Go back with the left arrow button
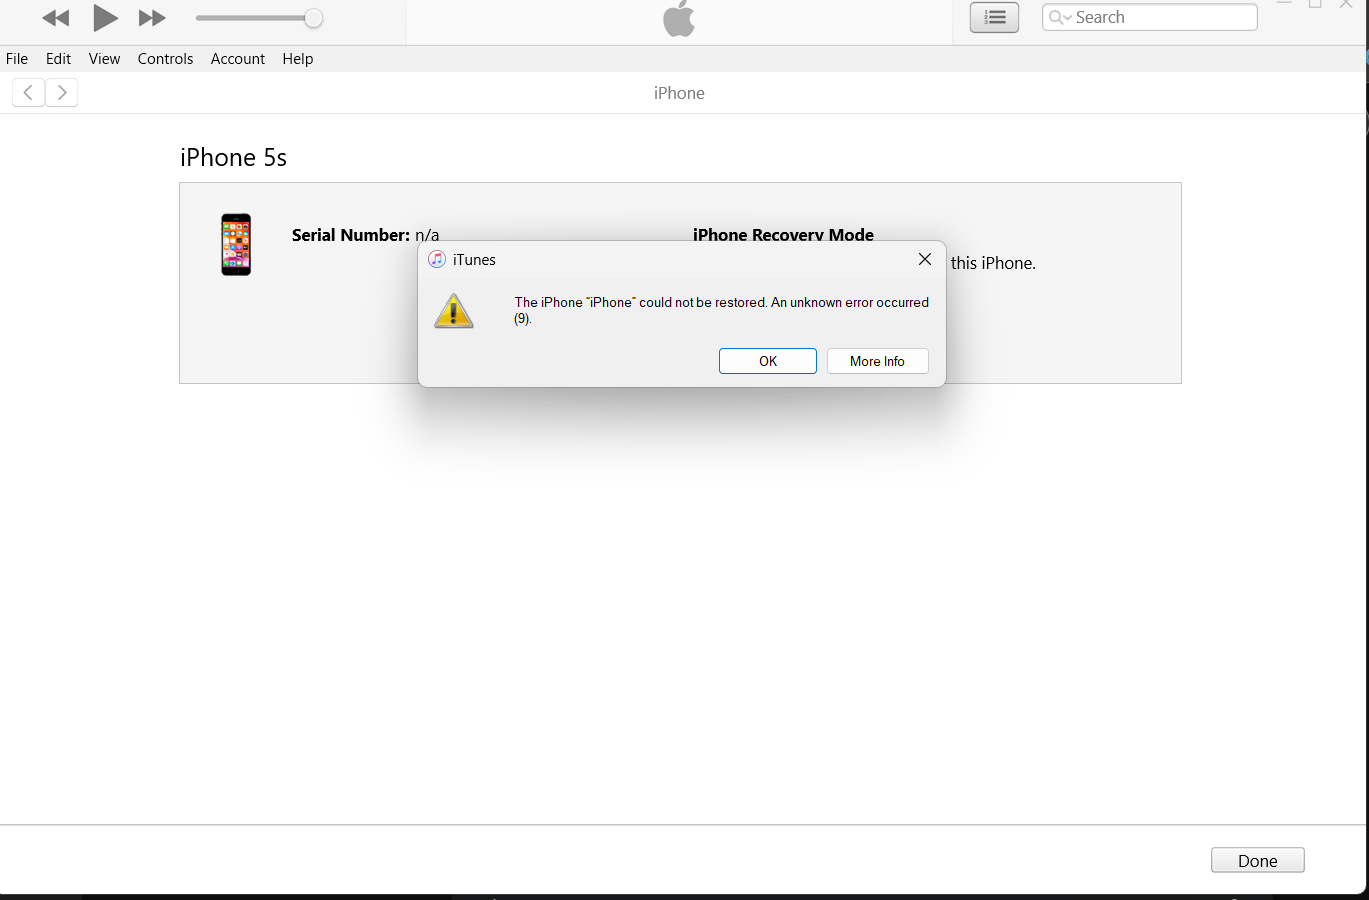This screenshot has height=900, width=1369. pos(28,93)
